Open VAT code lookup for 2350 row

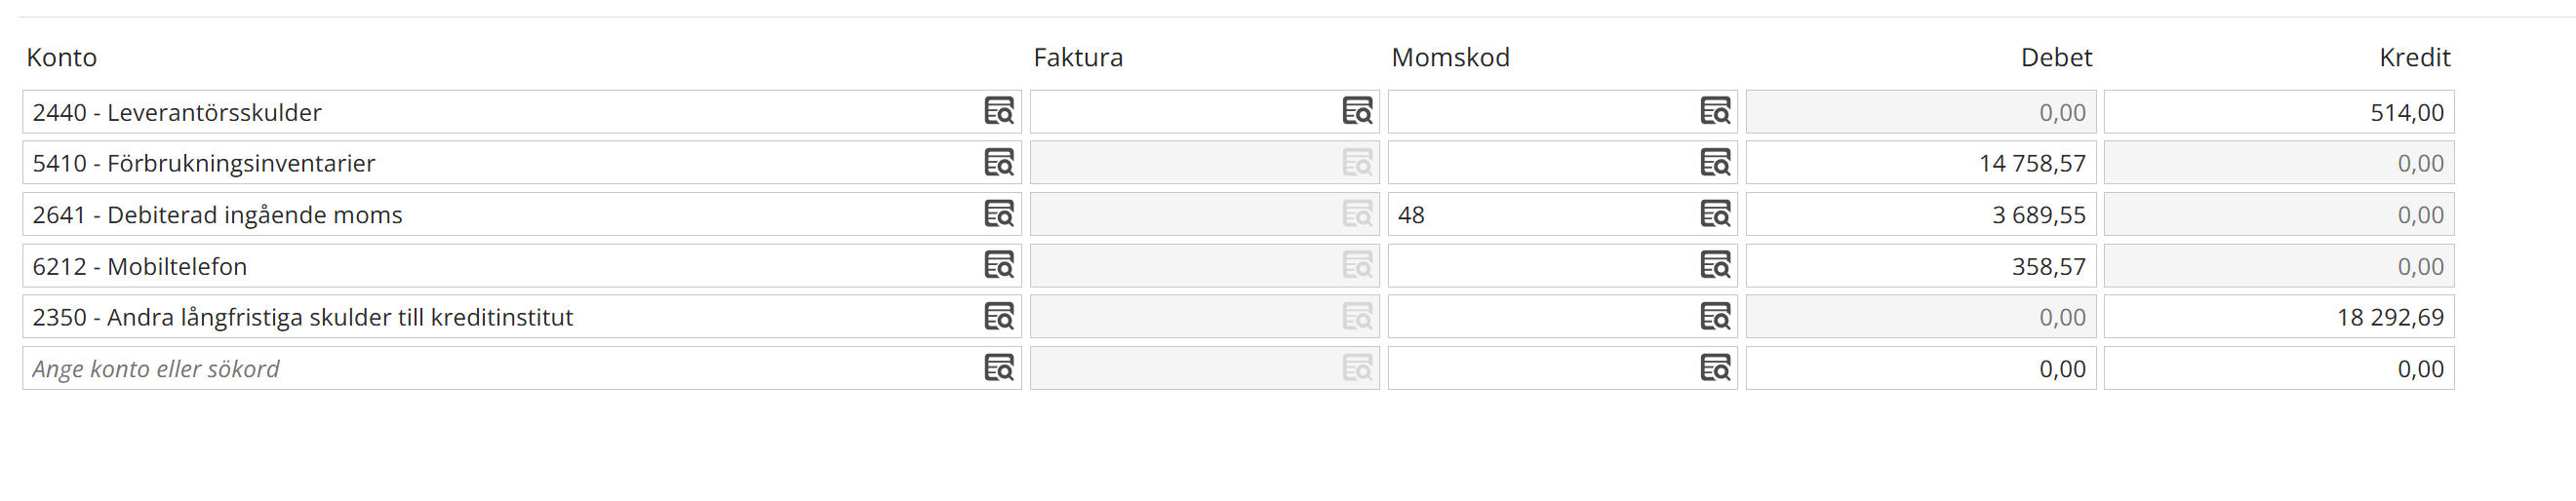point(1714,317)
